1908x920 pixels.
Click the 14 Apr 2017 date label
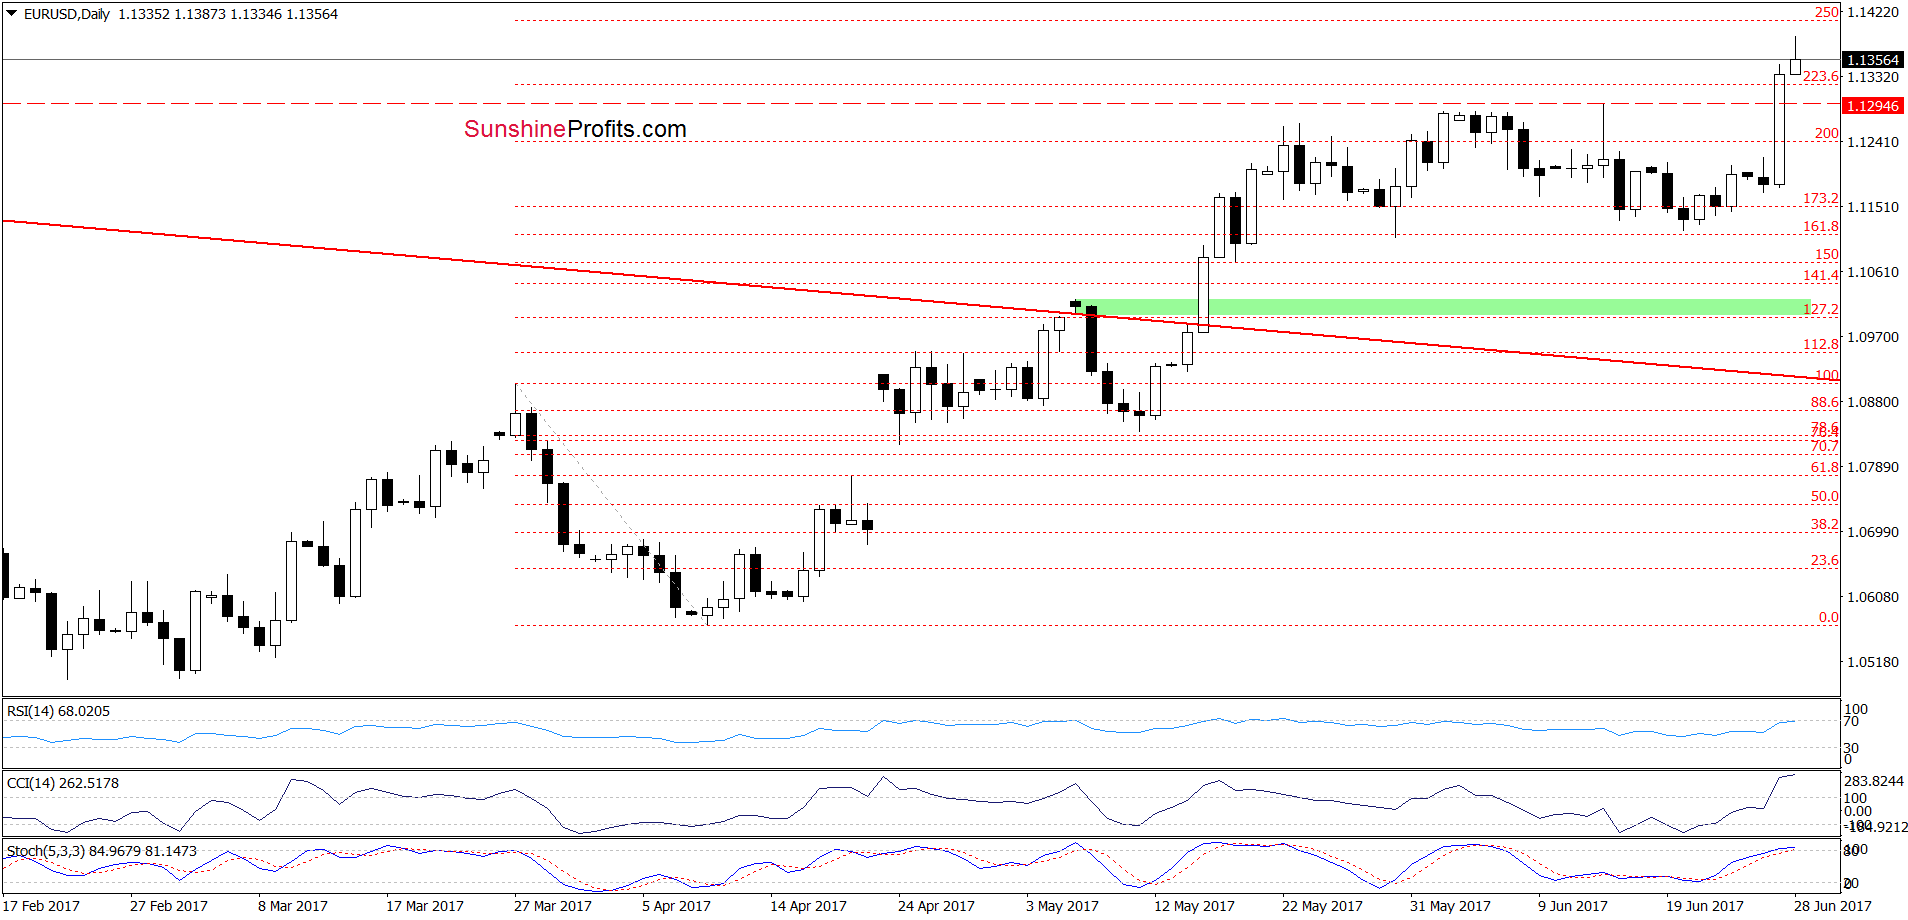(x=808, y=906)
